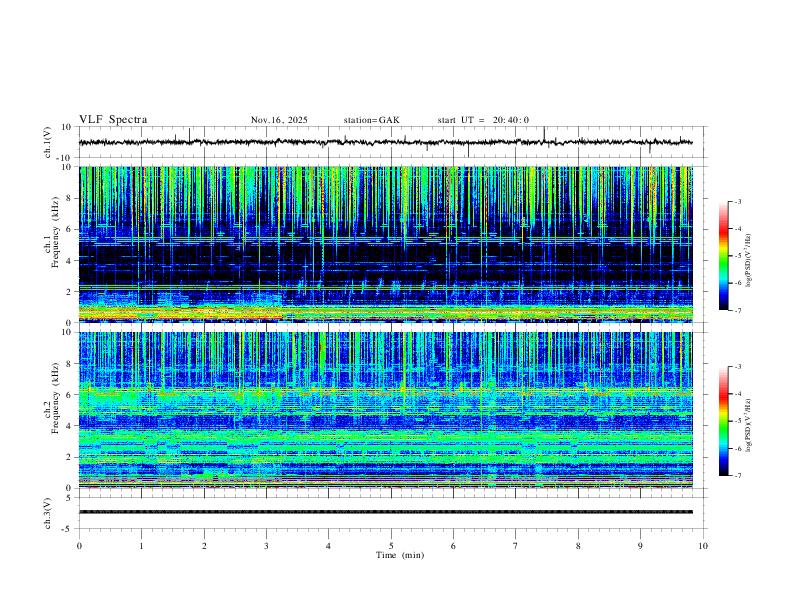Click the '-5' tick on the ch.3(V) axis
The image size is (792, 612).
click(x=66, y=529)
